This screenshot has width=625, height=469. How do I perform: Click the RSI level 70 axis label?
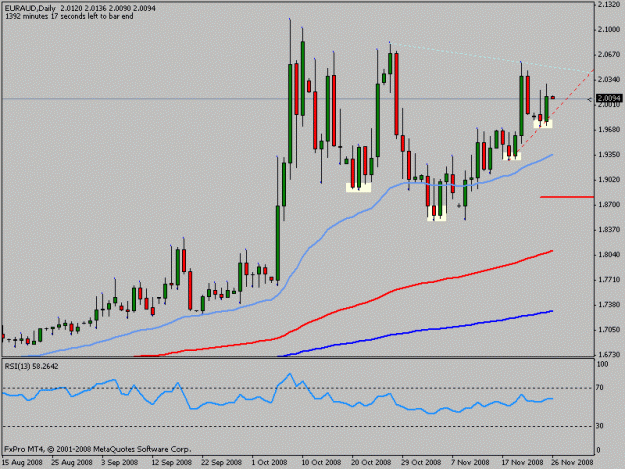coord(600,387)
